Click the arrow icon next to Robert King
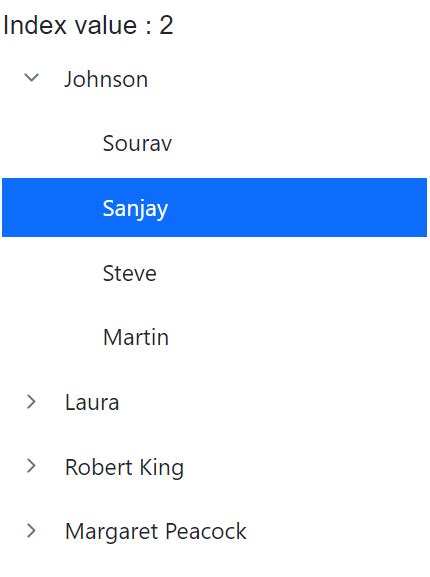 32,466
